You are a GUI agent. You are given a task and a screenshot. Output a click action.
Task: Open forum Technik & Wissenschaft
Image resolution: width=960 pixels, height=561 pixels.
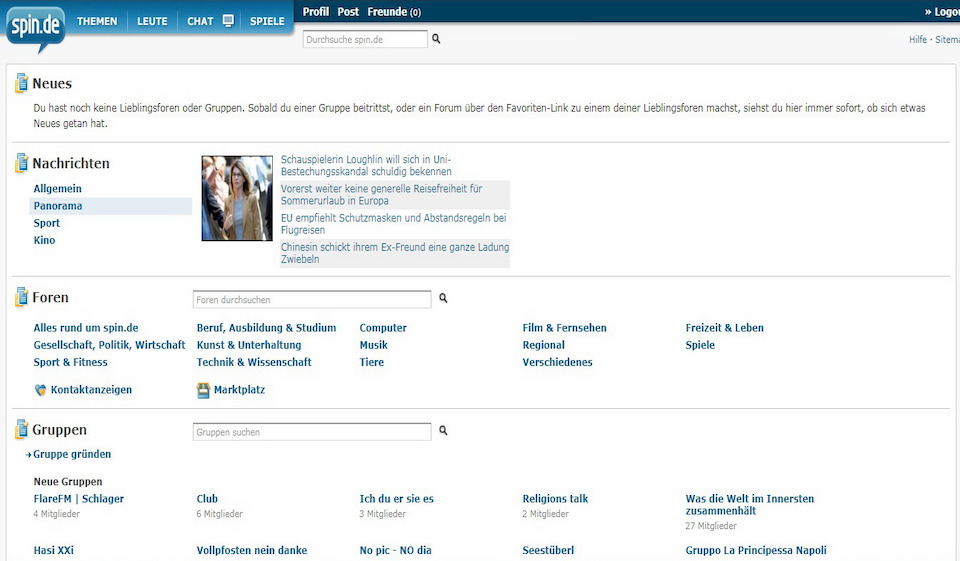(253, 362)
